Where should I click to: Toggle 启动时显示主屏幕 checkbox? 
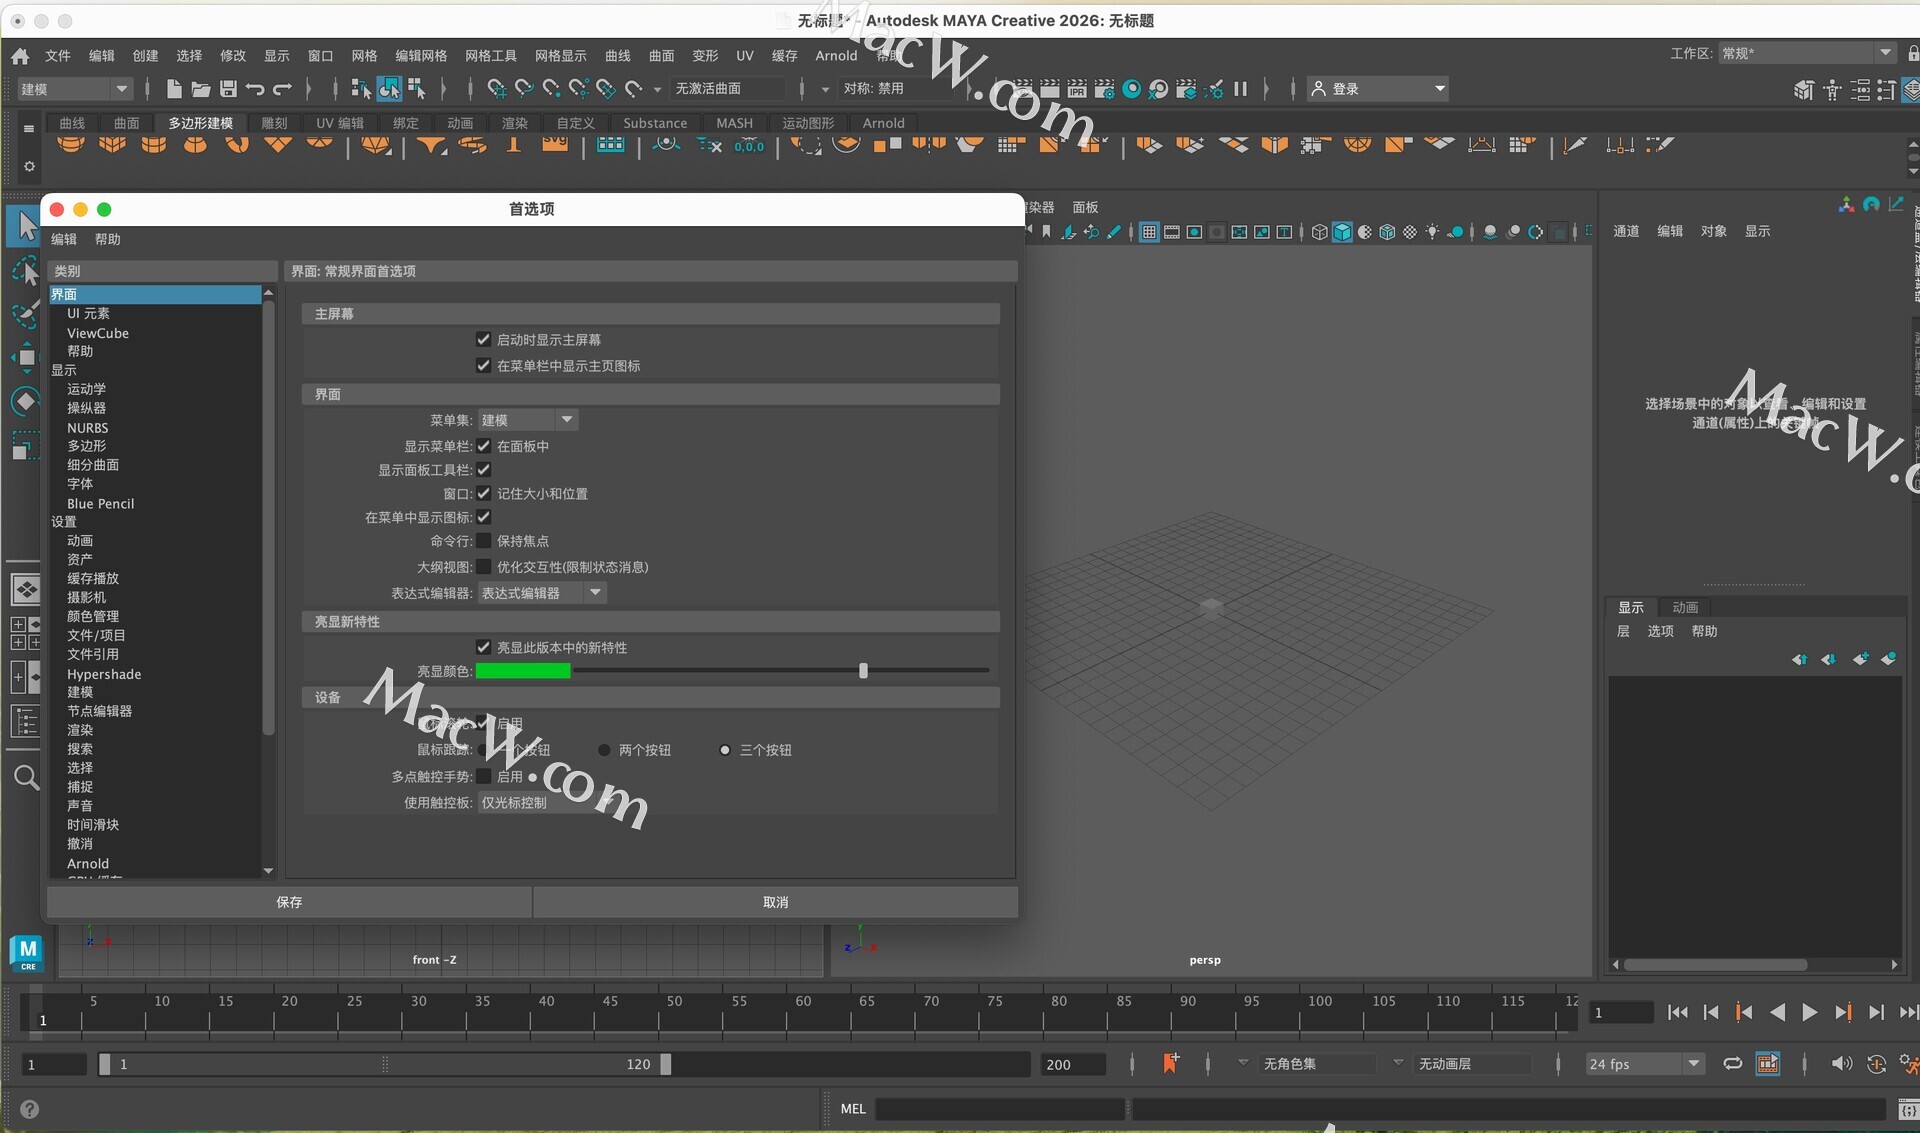coord(484,340)
